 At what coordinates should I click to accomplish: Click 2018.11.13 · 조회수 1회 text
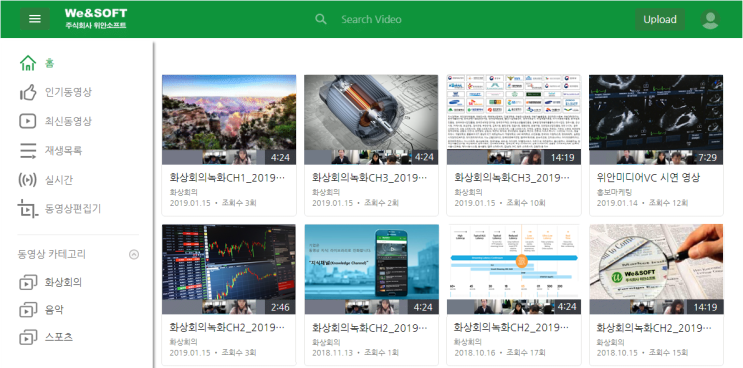[355, 353]
